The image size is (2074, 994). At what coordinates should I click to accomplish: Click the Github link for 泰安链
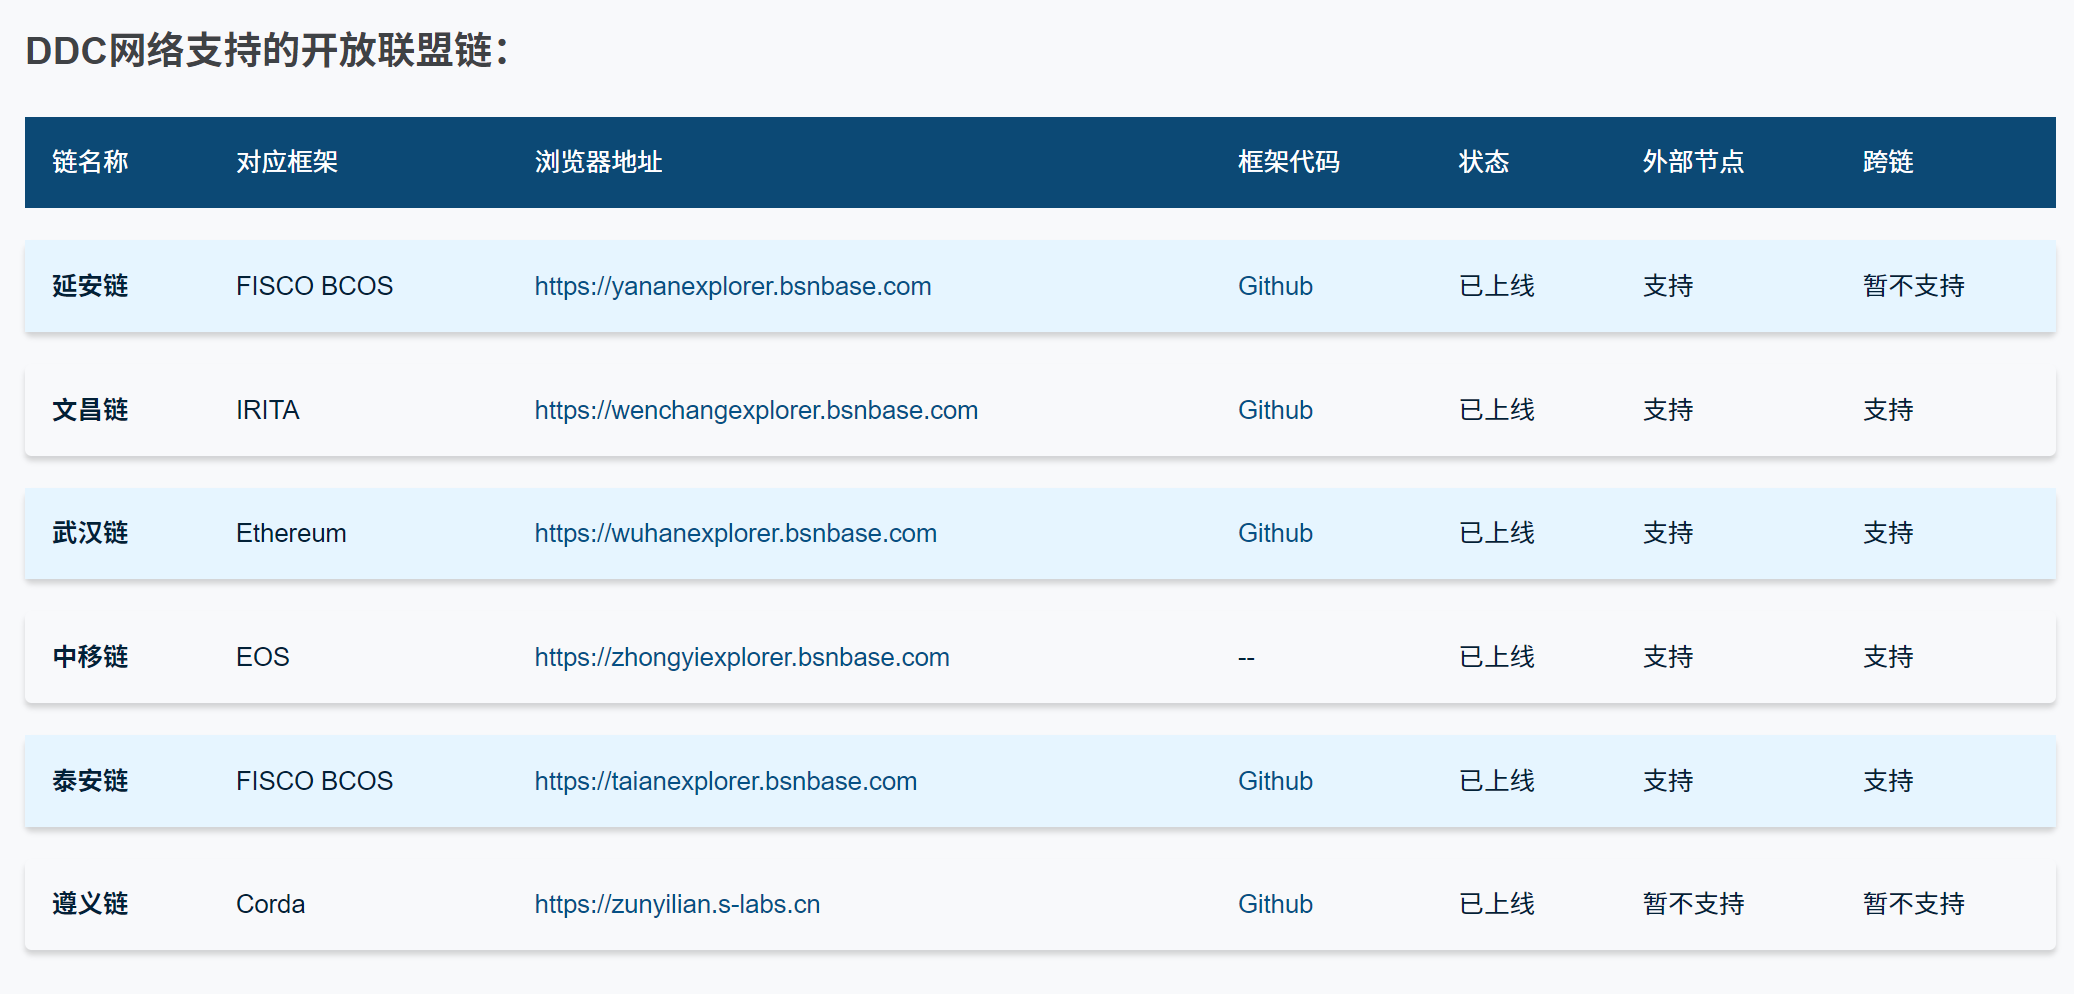pyautogui.click(x=1274, y=781)
